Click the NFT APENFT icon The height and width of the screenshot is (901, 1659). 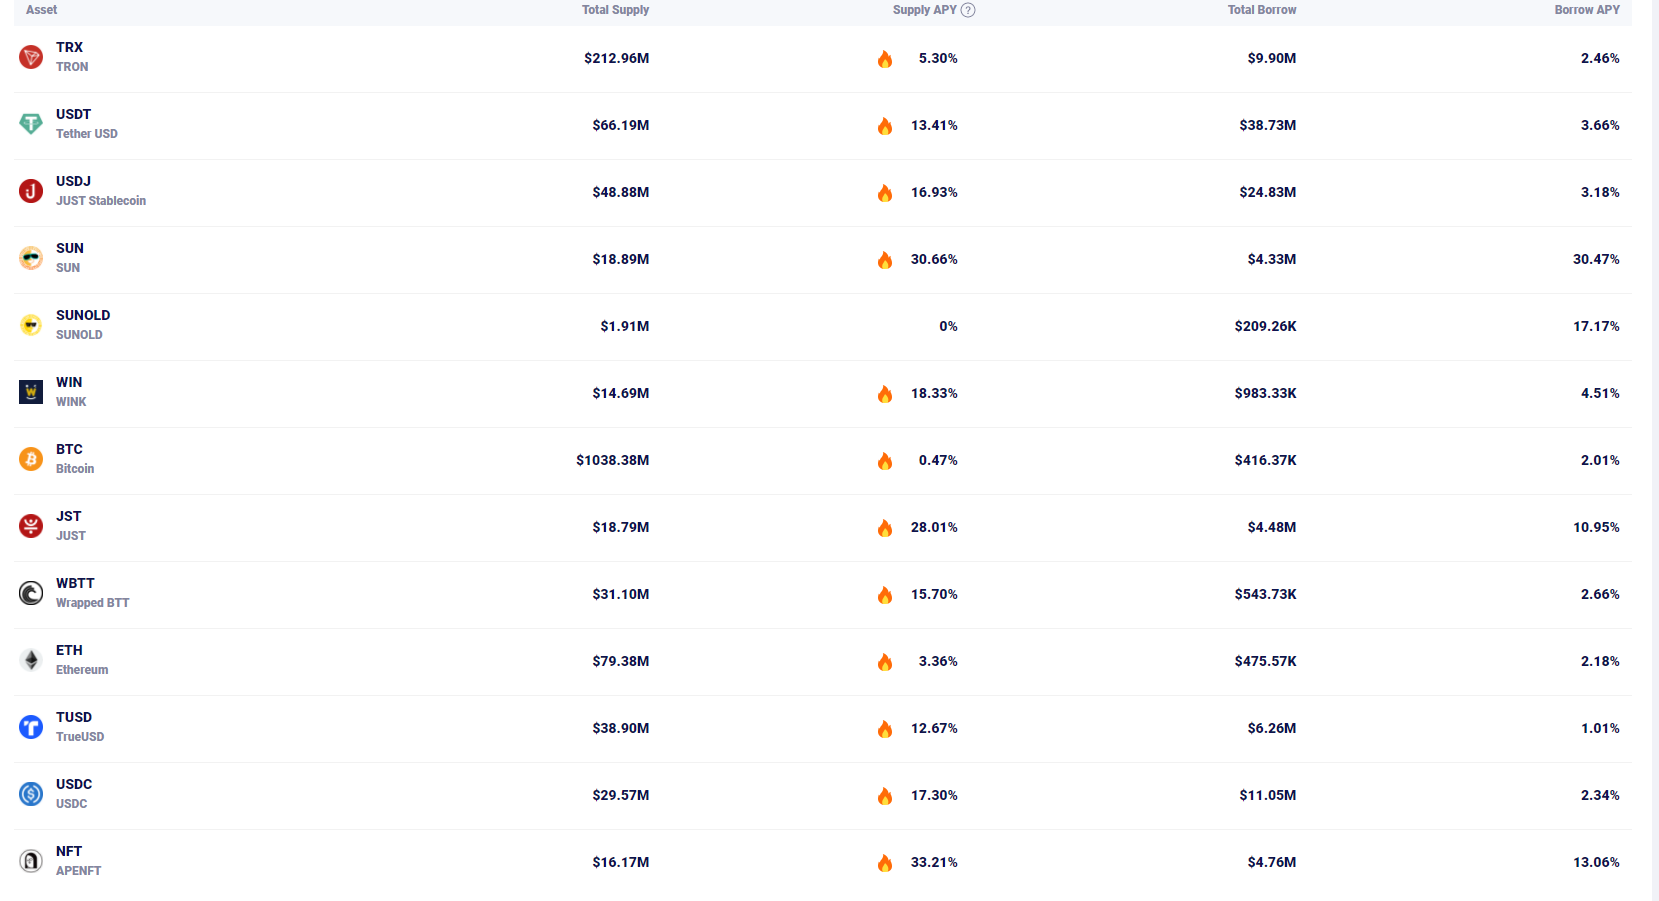31,861
